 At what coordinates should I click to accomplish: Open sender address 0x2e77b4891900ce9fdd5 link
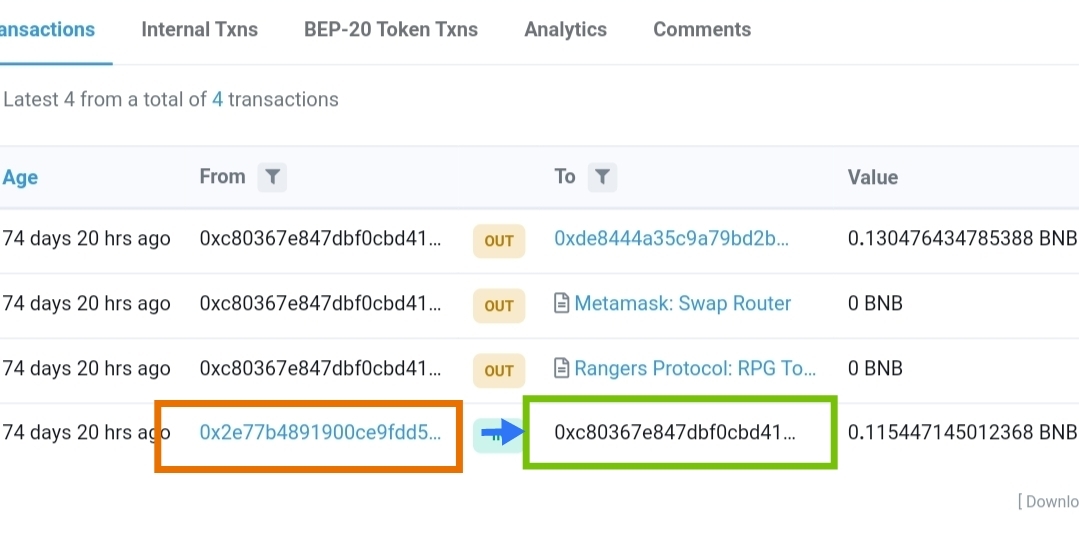click(x=320, y=432)
